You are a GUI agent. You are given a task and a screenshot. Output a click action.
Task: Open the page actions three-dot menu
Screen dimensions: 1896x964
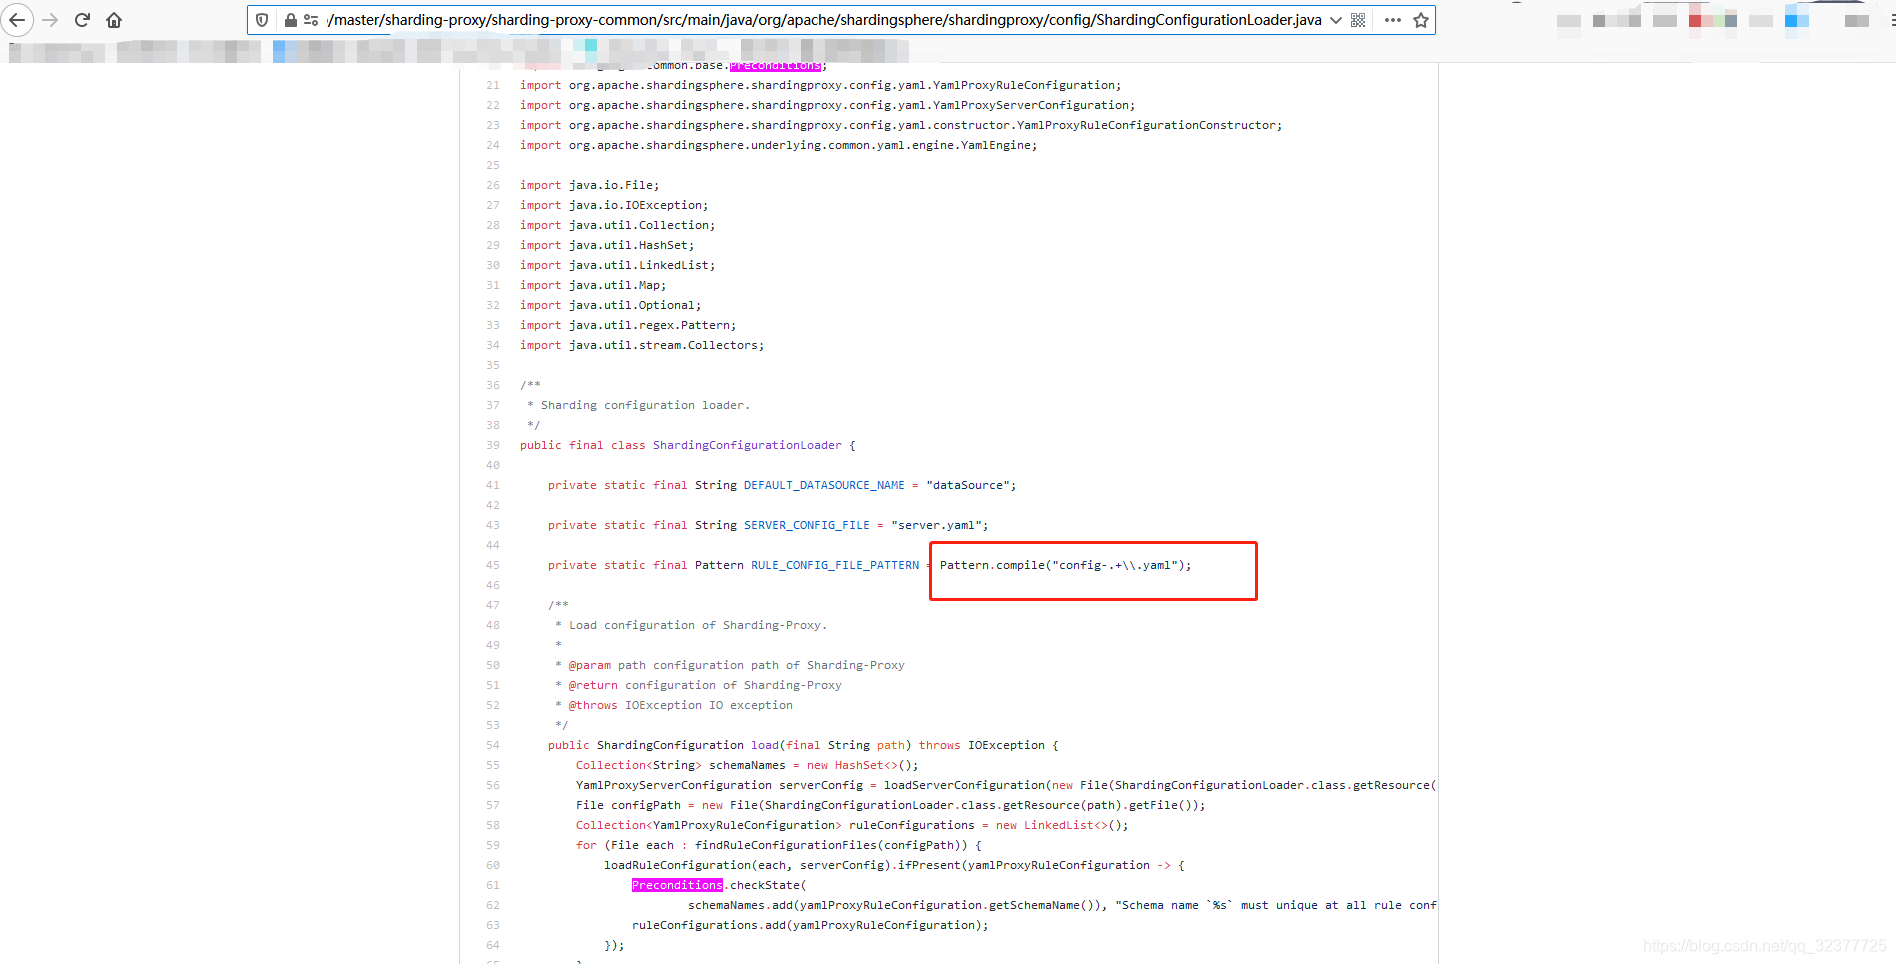point(1393,20)
